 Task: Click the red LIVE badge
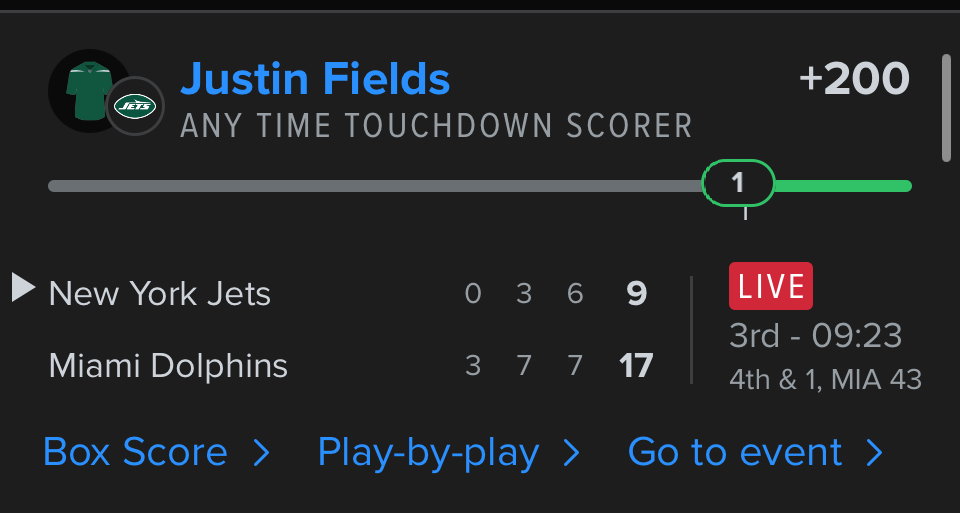pyautogui.click(x=771, y=286)
